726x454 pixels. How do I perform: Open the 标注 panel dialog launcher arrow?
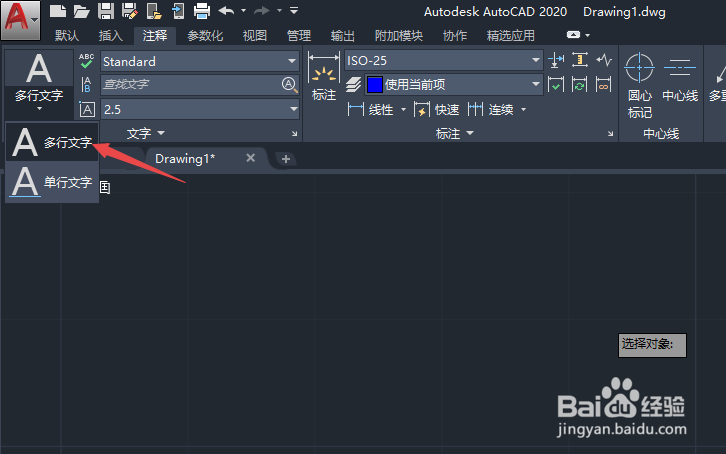pos(610,134)
